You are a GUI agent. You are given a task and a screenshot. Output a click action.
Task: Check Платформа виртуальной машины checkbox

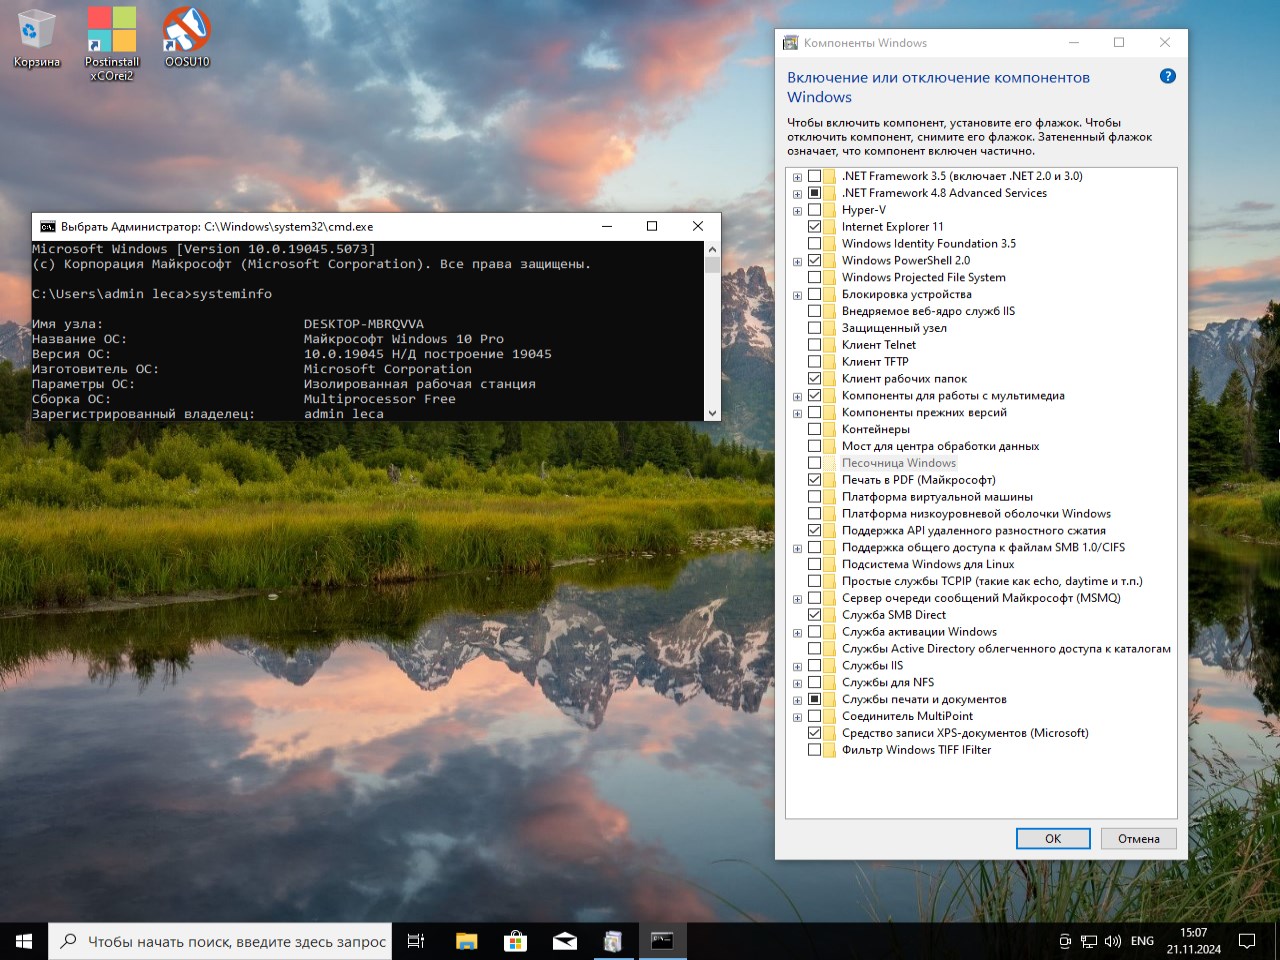click(814, 497)
